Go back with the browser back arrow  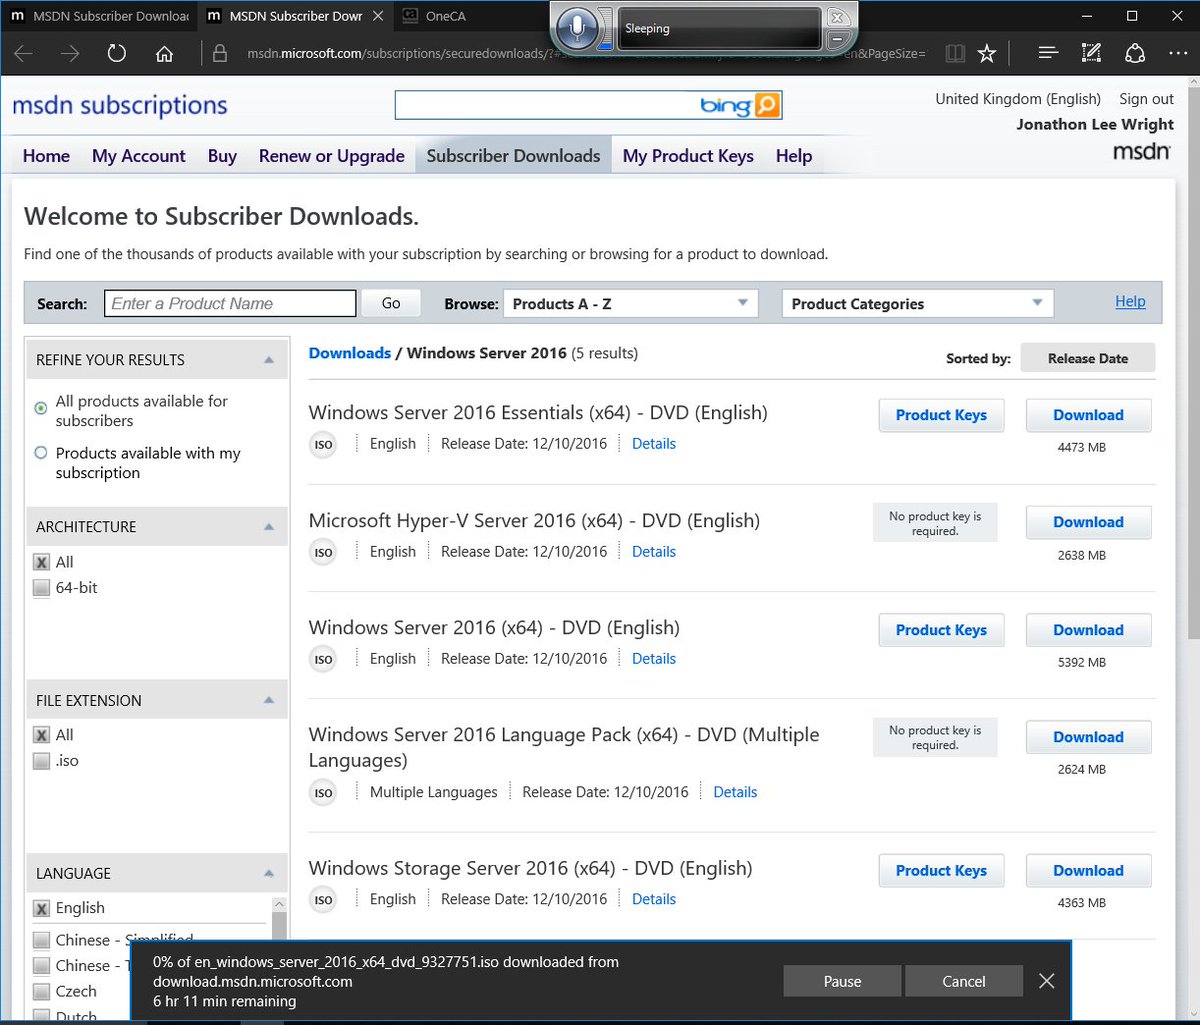pos(23,54)
